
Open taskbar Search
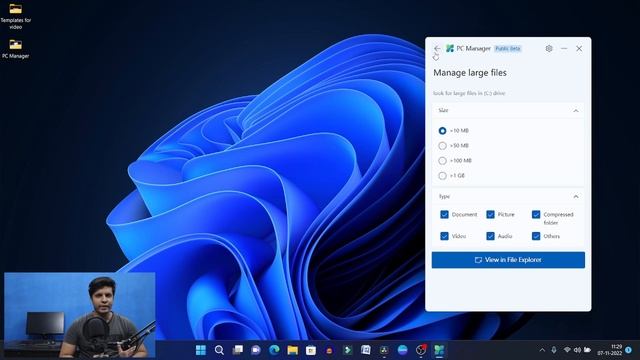pyautogui.click(x=219, y=350)
